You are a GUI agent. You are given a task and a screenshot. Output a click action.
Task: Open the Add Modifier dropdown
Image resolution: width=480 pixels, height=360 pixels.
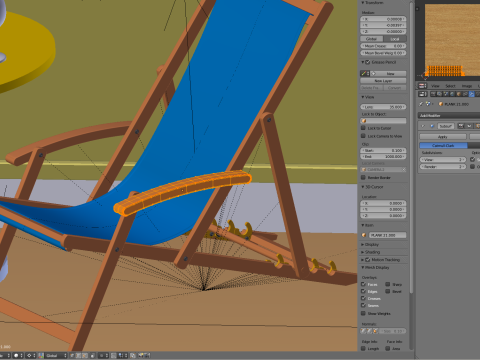point(449,115)
